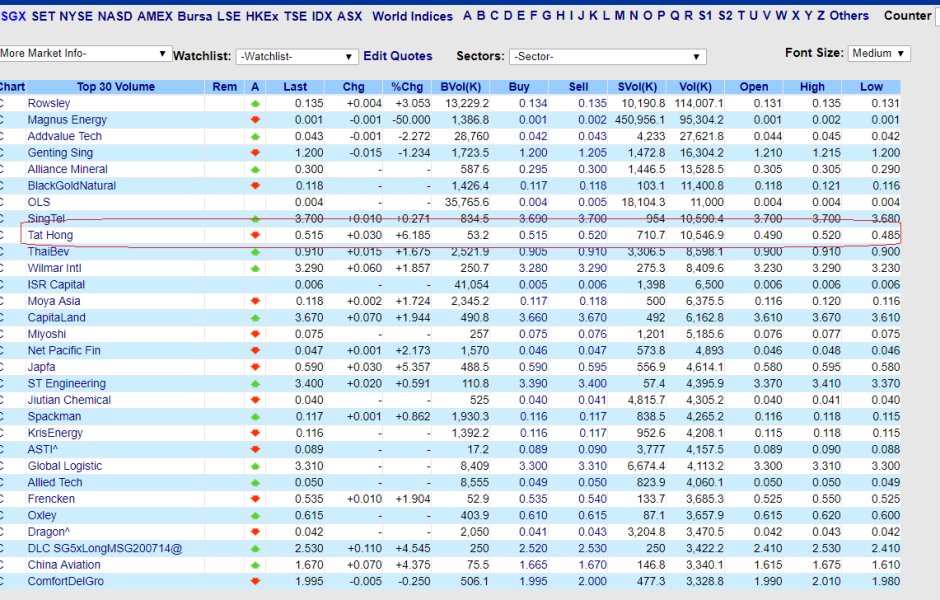Click the green up arrow for ST Engineering
Screen dimensions: 940x600
coord(255,384)
